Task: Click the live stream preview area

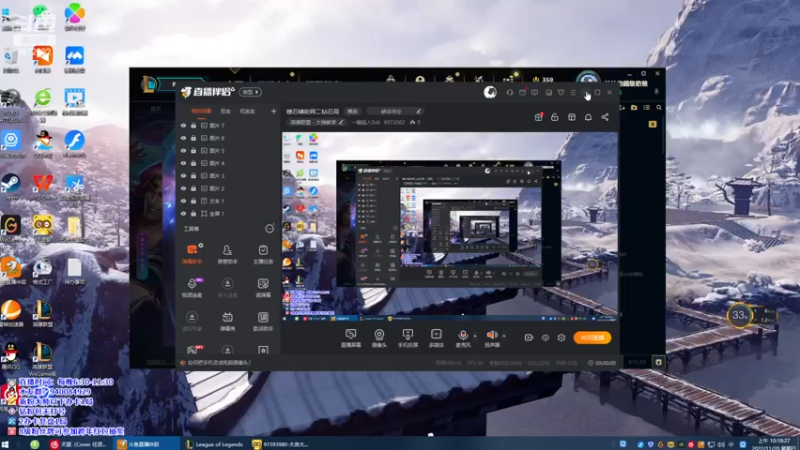Action: [449, 227]
